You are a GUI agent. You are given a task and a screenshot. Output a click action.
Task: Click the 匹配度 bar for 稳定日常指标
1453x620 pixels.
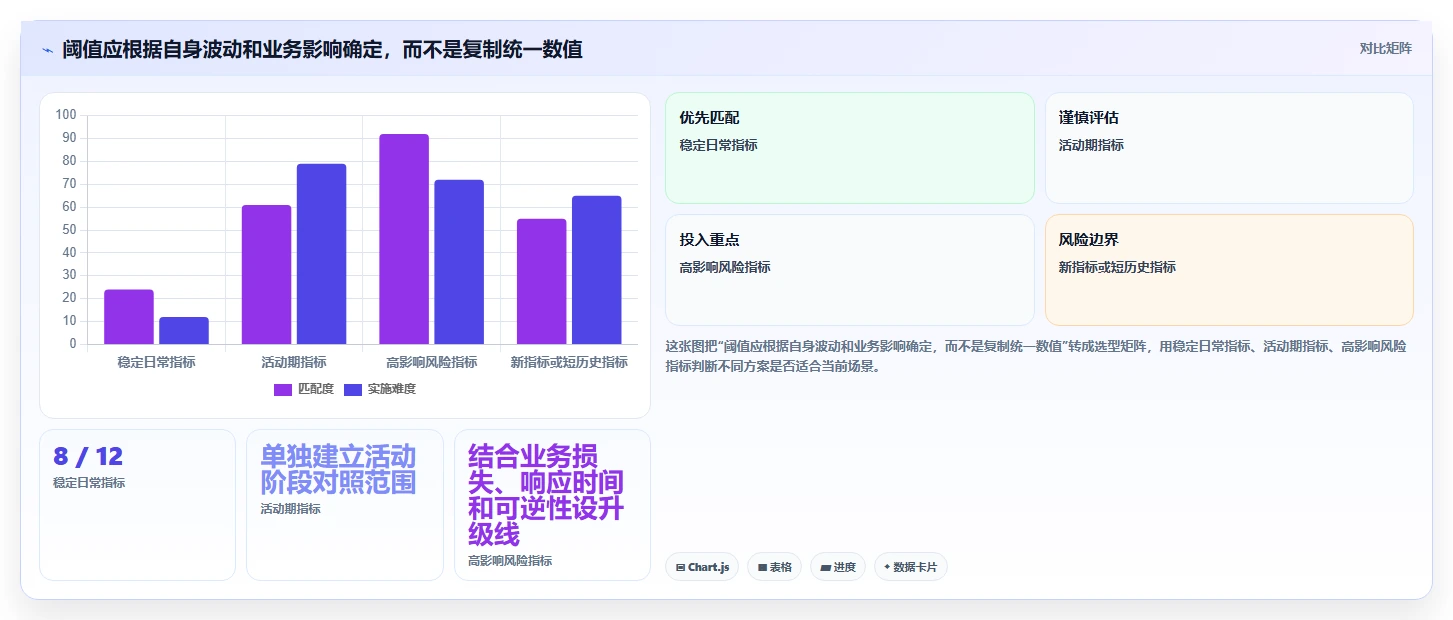(x=129, y=317)
